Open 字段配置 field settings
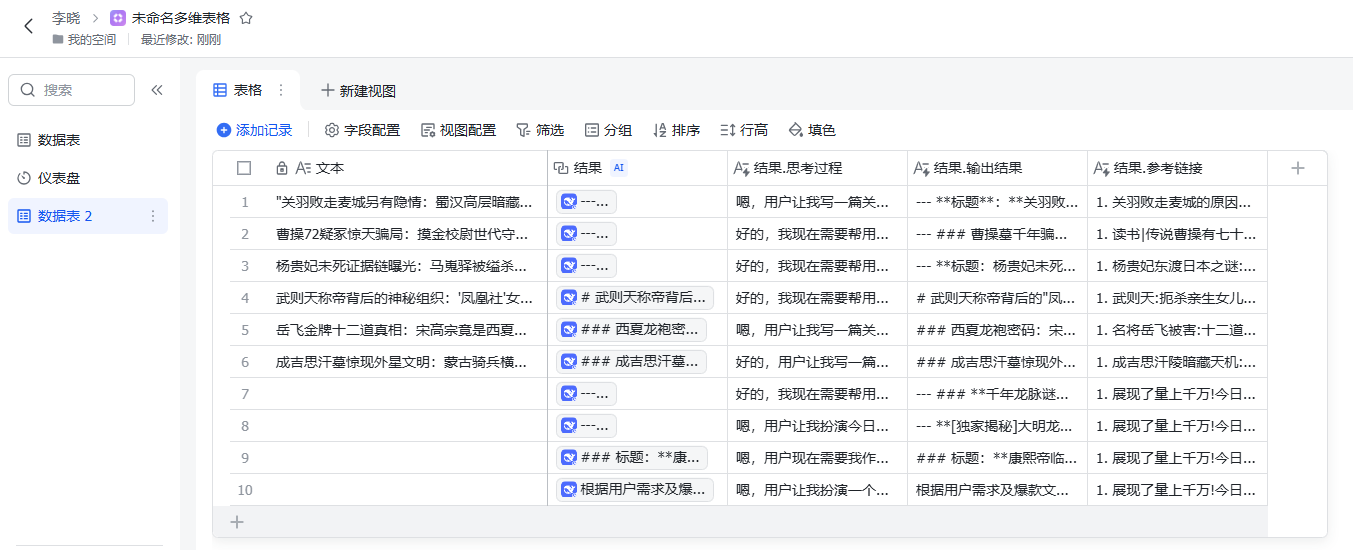The width and height of the screenshot is (1353, 550). 362,130
